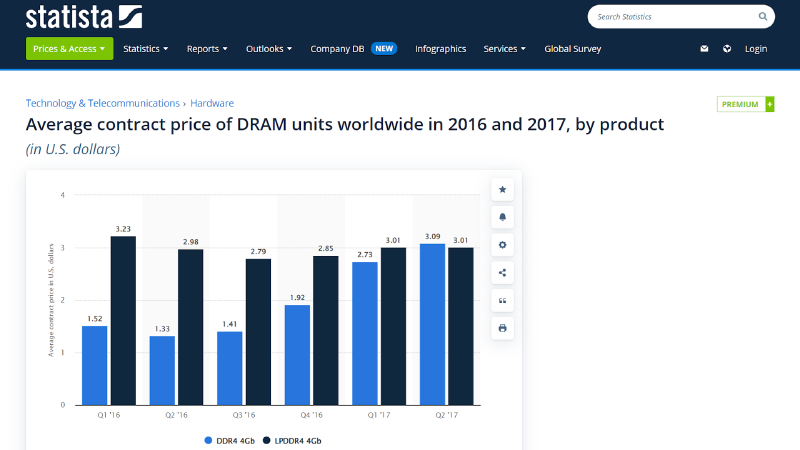Click into the Search Statistics field
Screen dimensions: 800x450
click(670, 17)
